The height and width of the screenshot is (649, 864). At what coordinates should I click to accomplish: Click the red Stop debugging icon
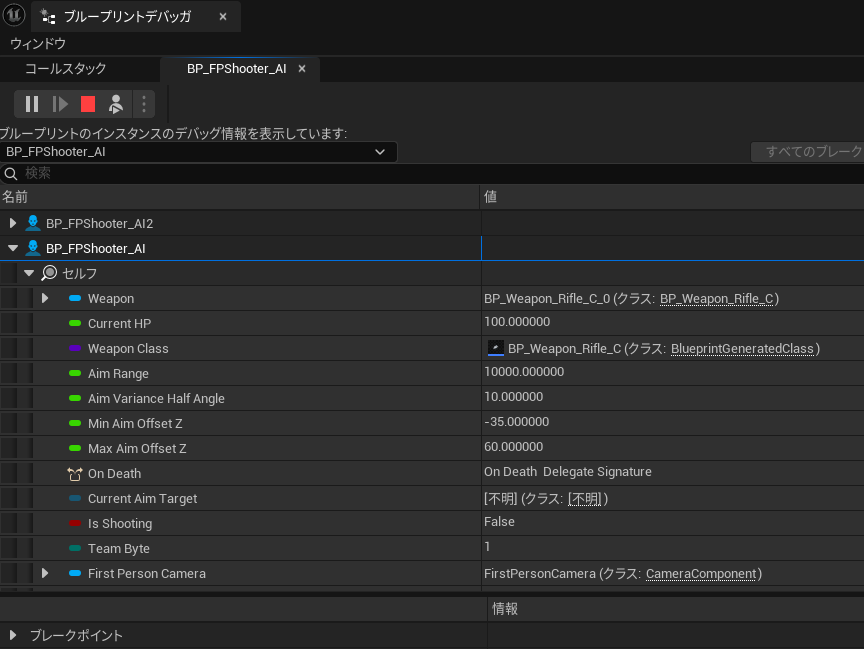(87, 103)
